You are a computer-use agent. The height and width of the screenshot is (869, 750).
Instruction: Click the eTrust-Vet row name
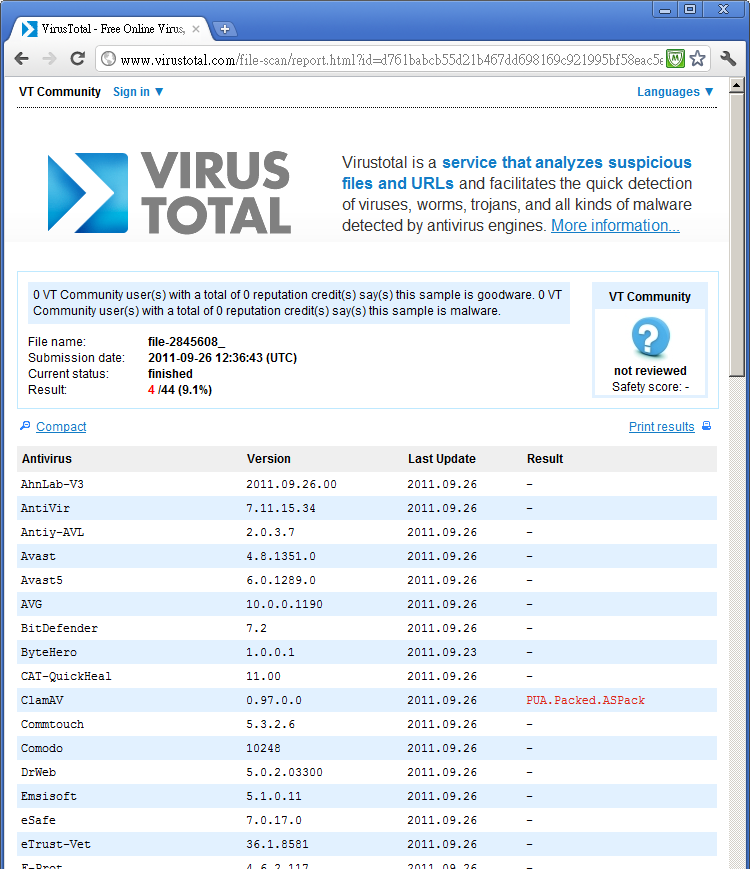click(x=55, y=845)
